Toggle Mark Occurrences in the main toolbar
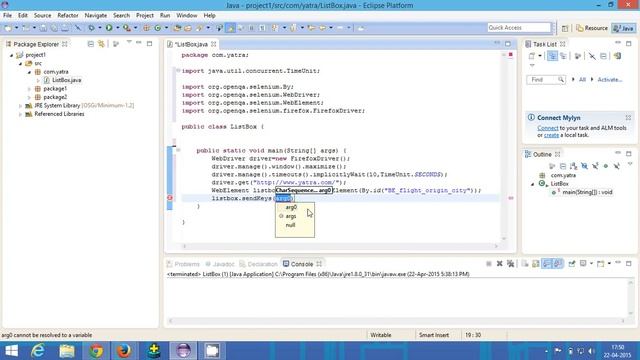 [x=230, y=28]
